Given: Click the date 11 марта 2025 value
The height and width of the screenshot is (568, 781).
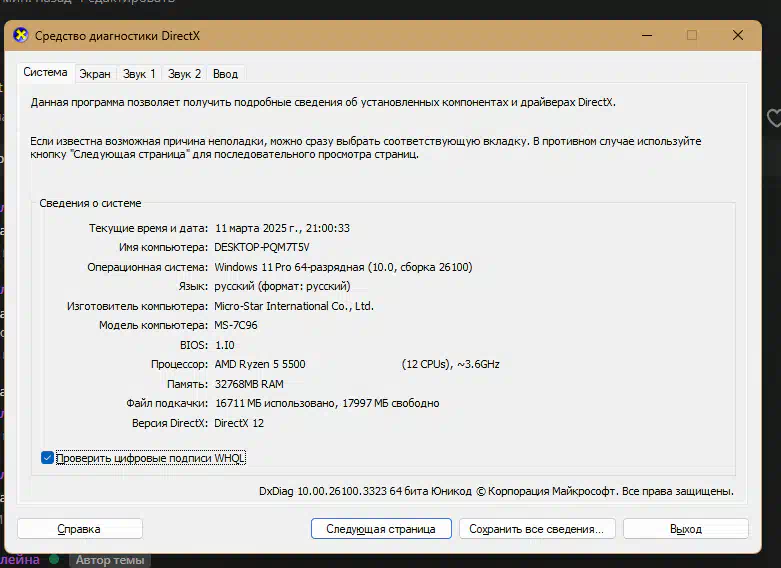Looking at the screenshot, I should (282, 228).
